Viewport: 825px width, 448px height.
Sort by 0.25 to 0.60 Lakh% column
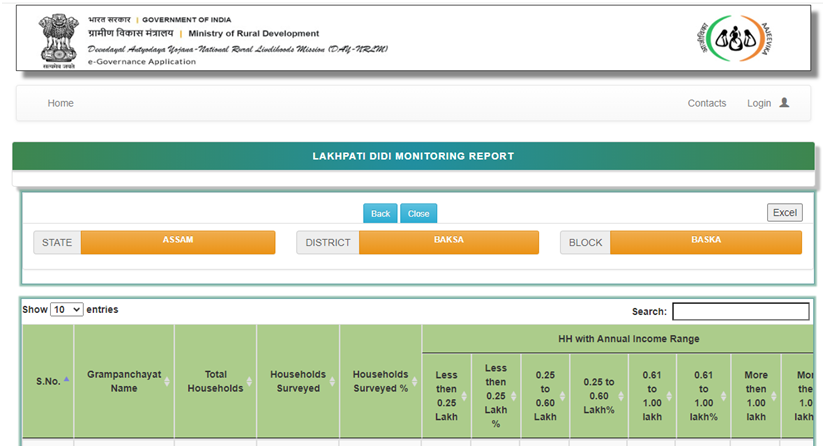point(621,396)
